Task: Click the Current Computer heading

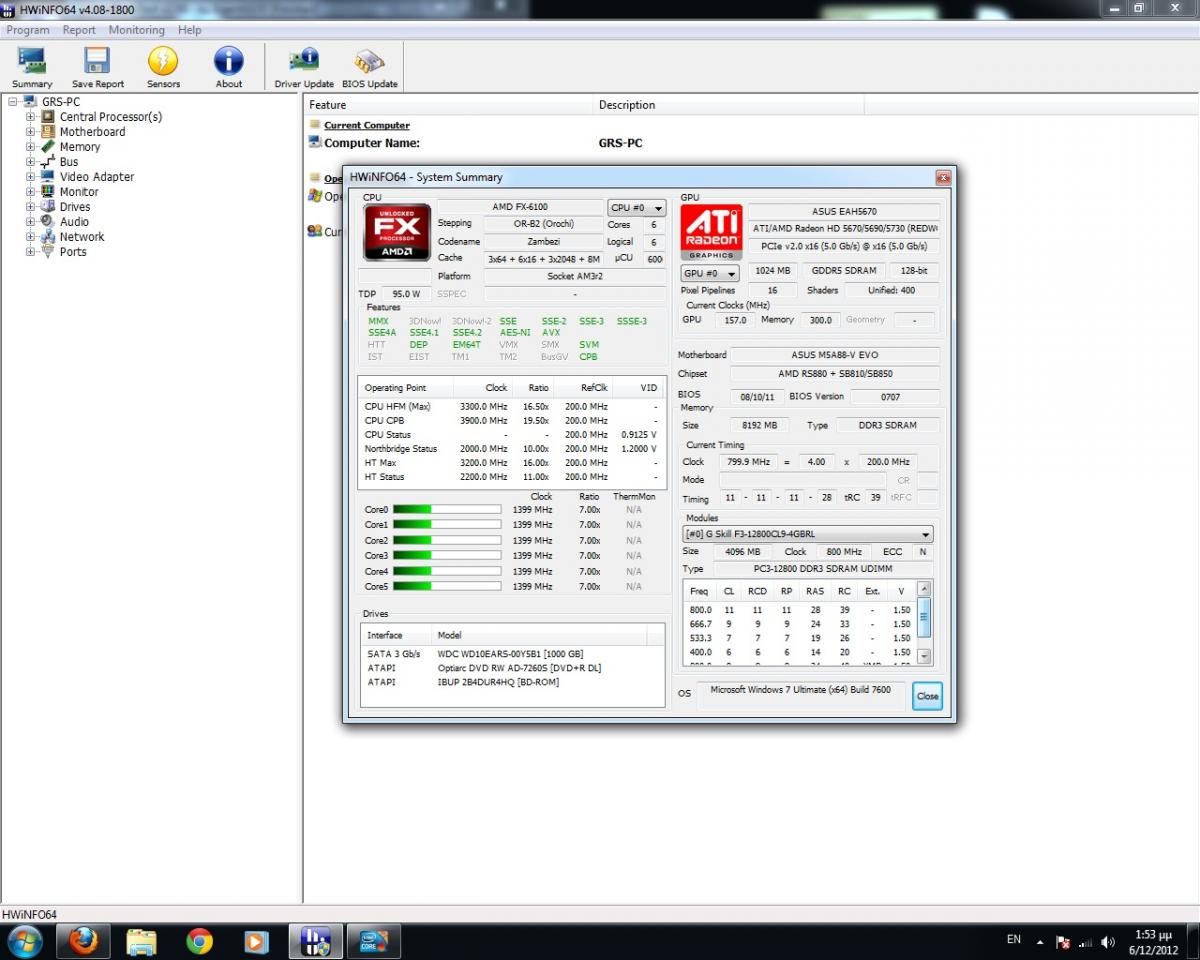Action: click(367, 125)
